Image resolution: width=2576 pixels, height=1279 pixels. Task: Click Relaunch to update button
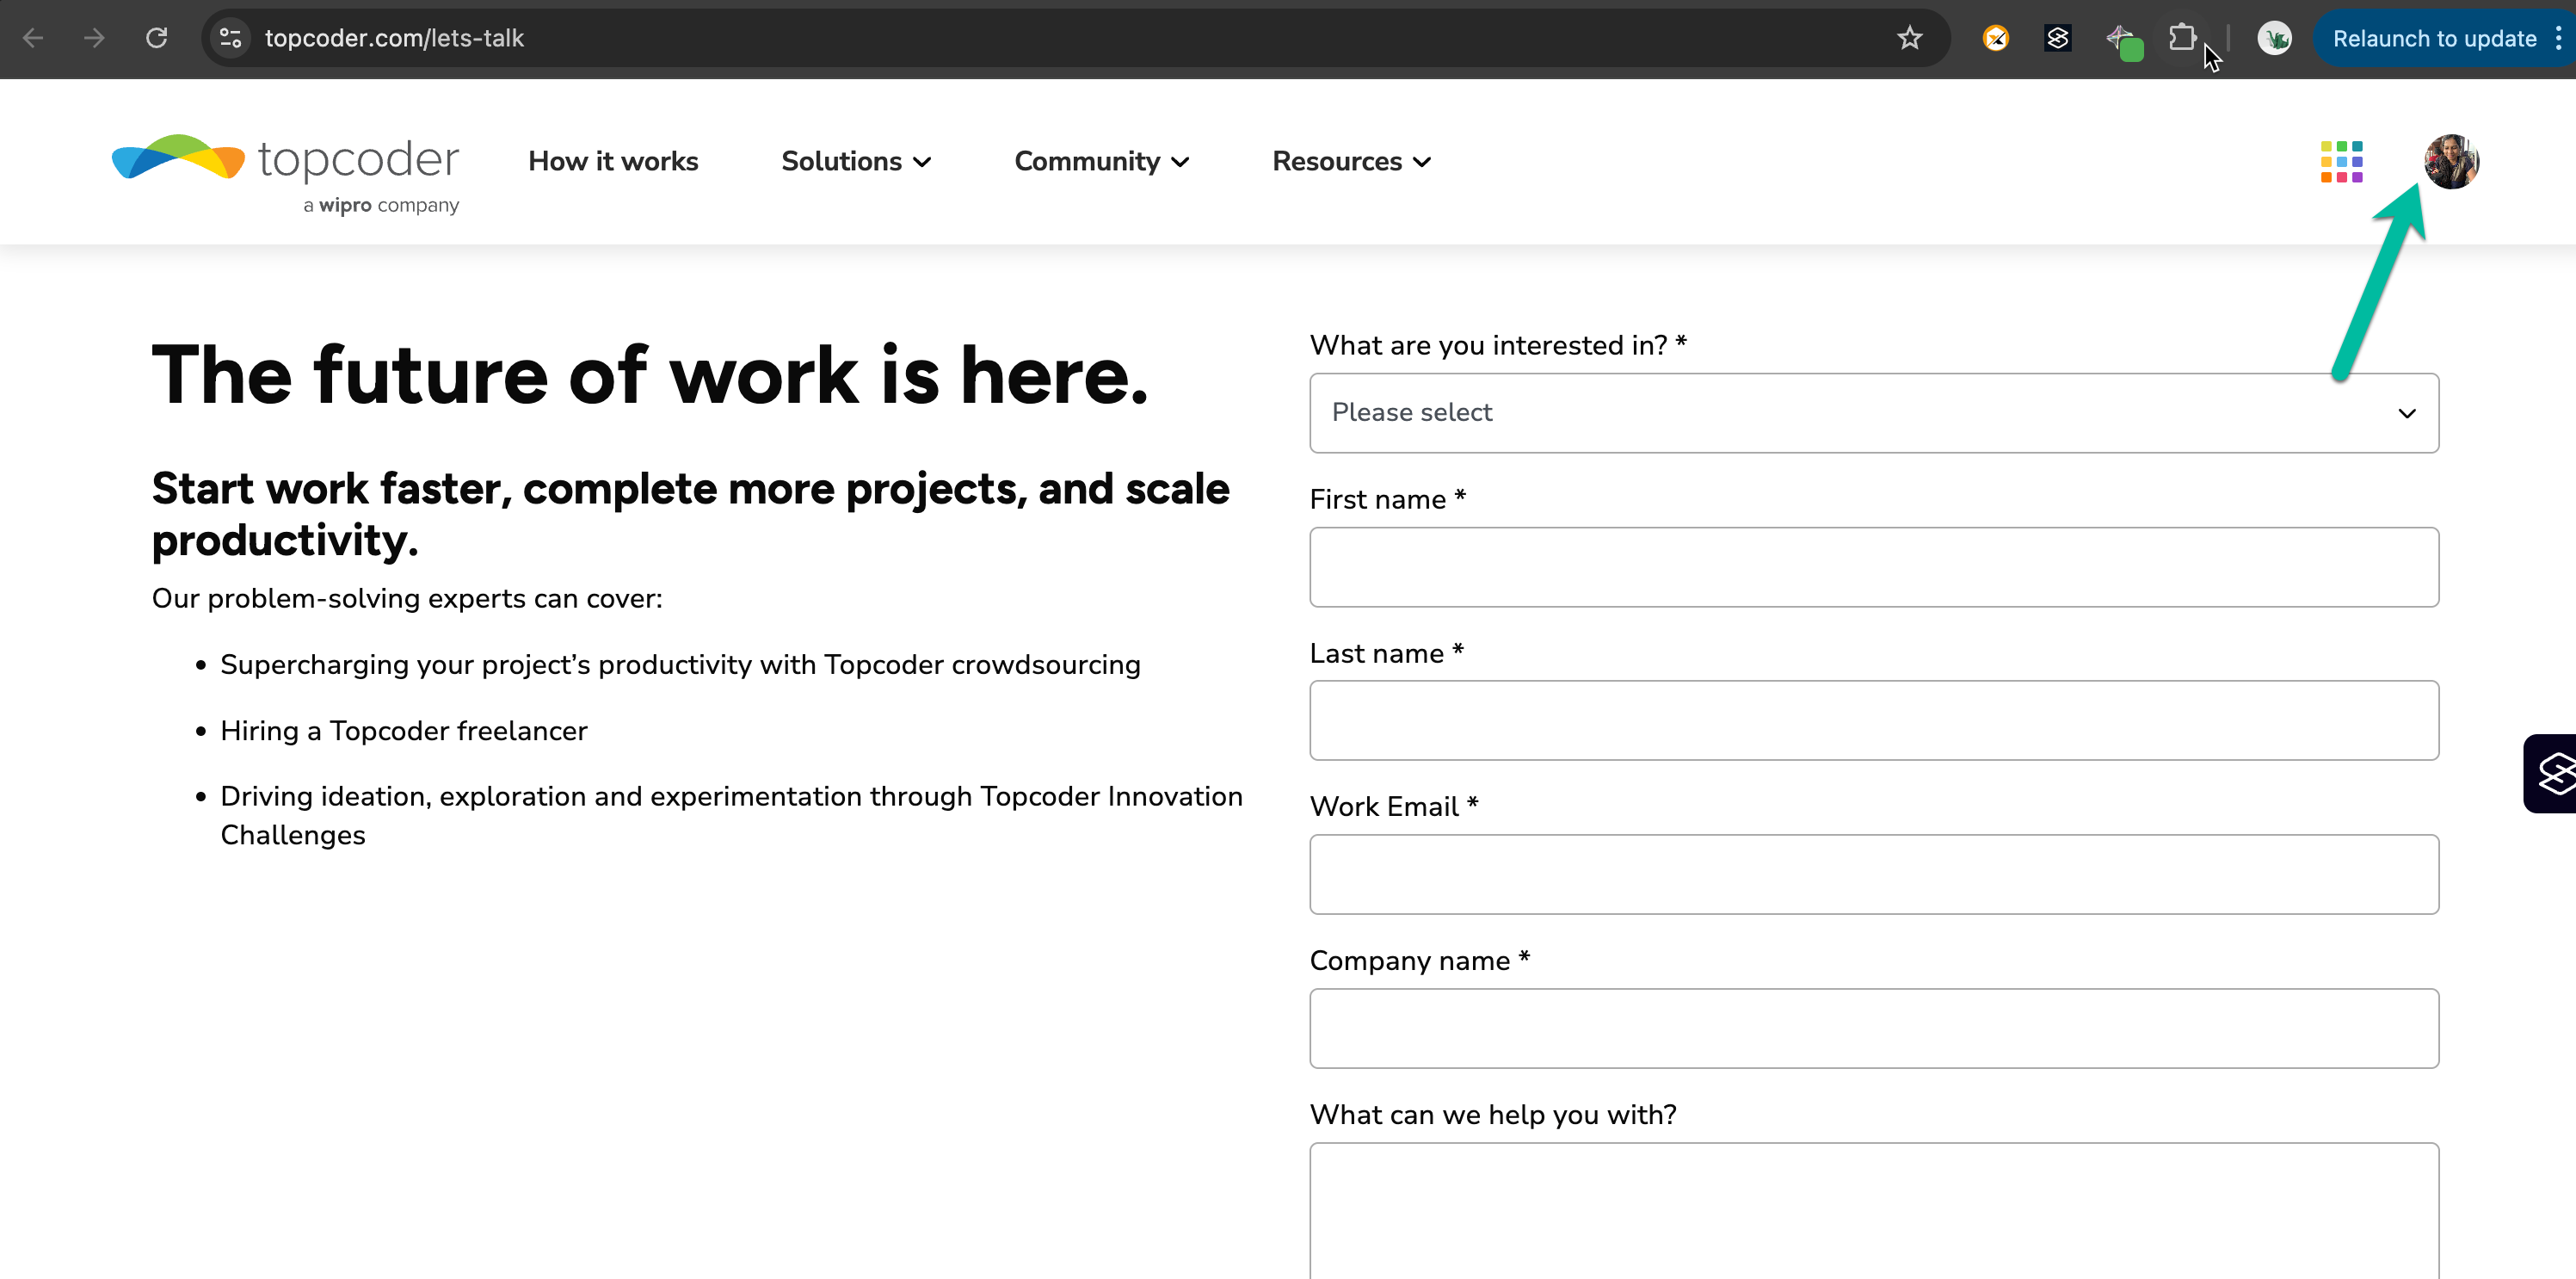point(2433,38)
